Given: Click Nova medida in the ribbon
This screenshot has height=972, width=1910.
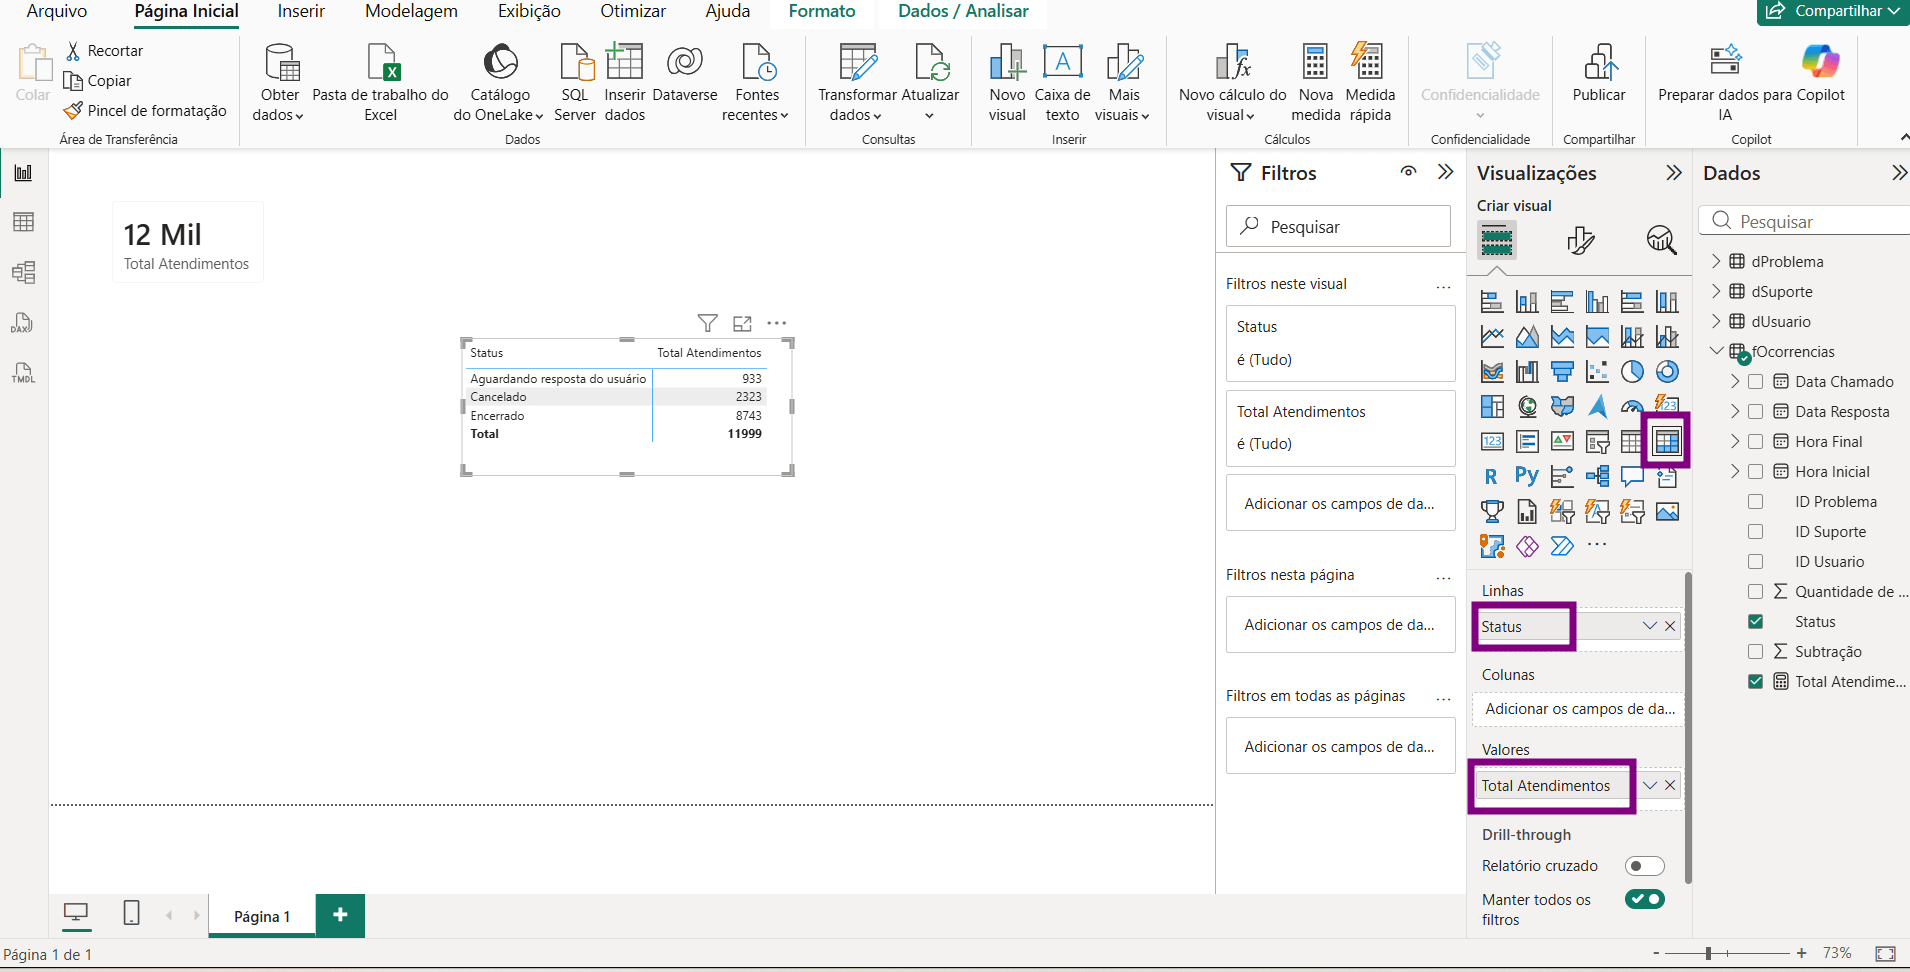Looking at the screenshot, I should pyautogui.click(x=1316, y=83).
